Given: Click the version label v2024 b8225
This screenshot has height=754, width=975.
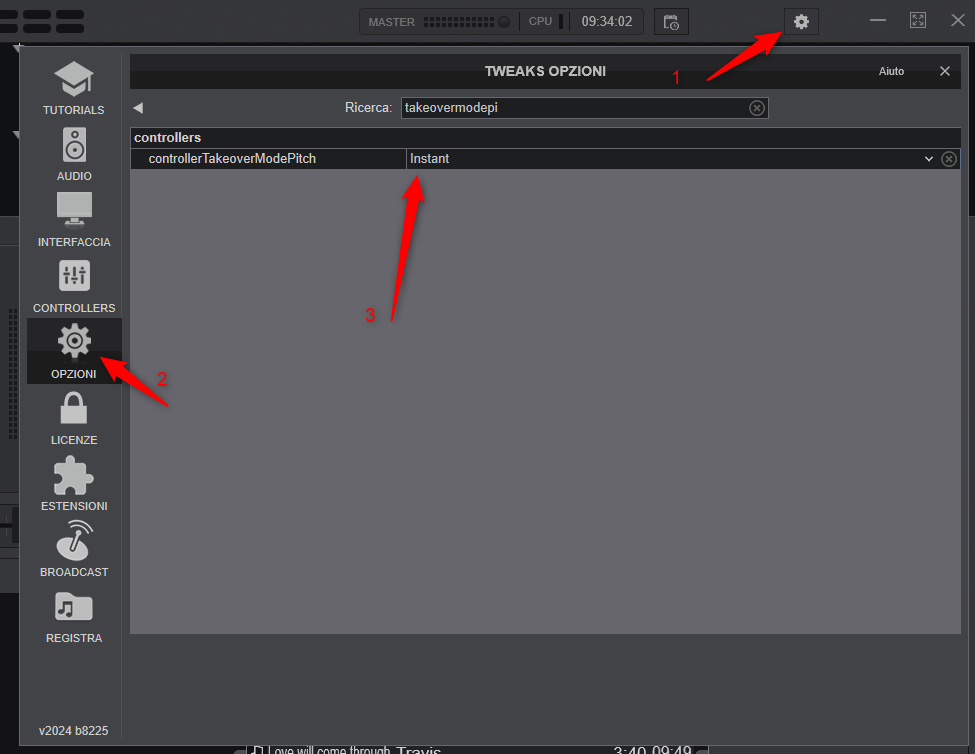Looking at the screenshot, I should [x=73, y=730].
